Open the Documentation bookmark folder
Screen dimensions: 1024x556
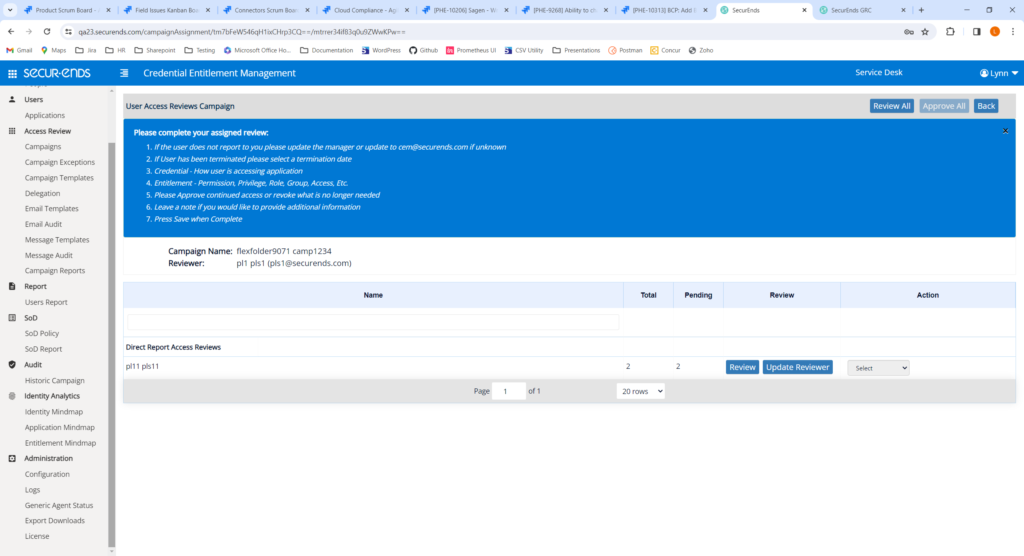[327, 50]
